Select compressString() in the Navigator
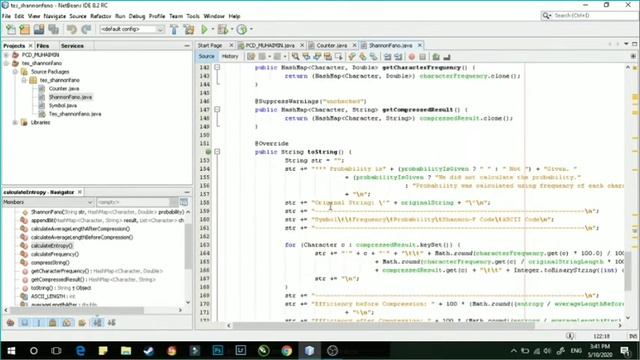 50,262
